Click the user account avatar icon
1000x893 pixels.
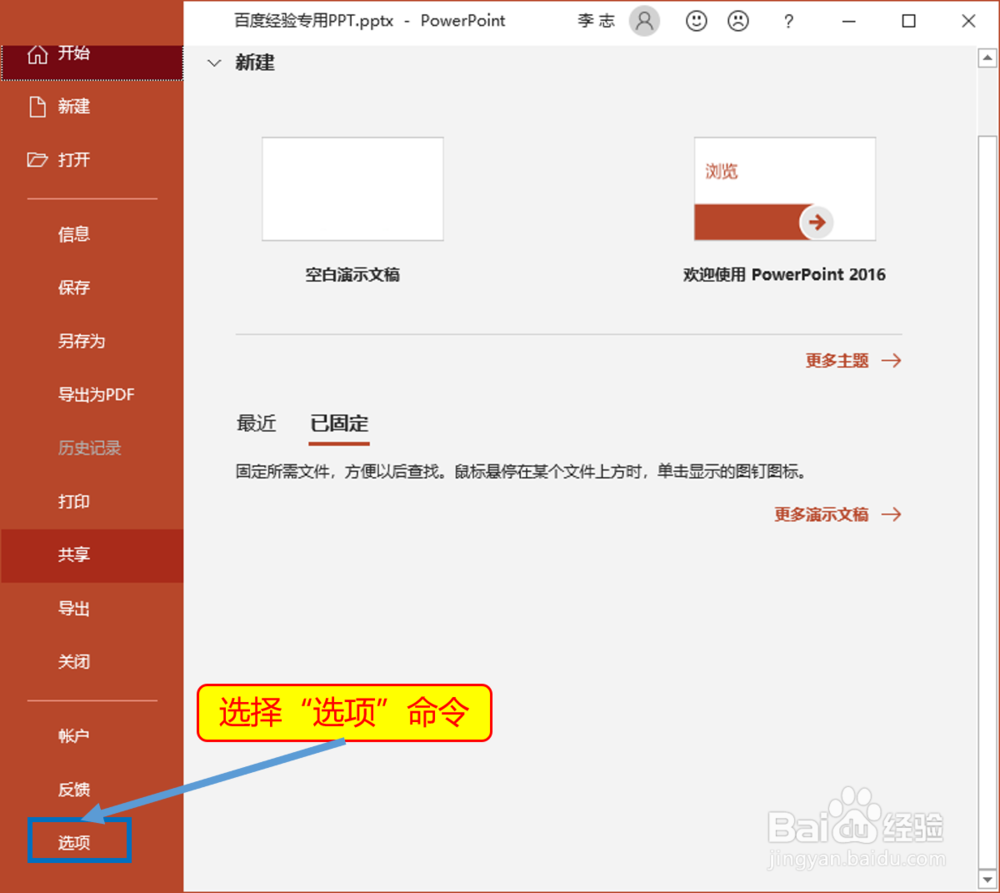pos(644,21)
